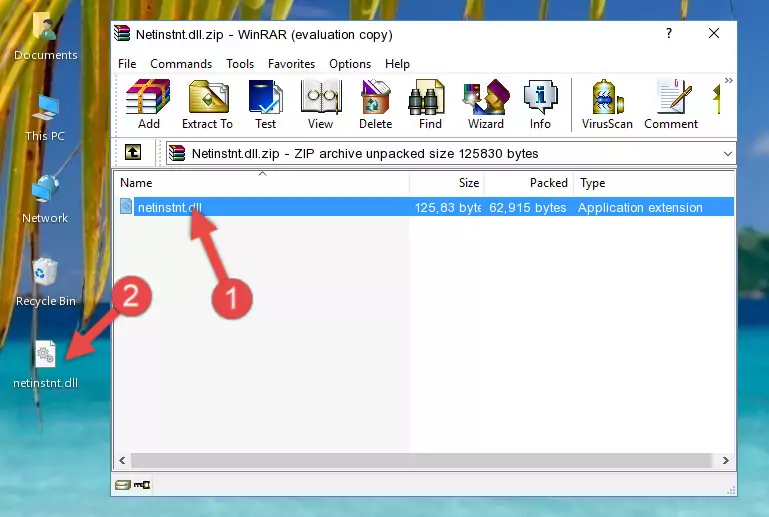
Task: Start VirusScan on the archive
Action: coord(607,104)
